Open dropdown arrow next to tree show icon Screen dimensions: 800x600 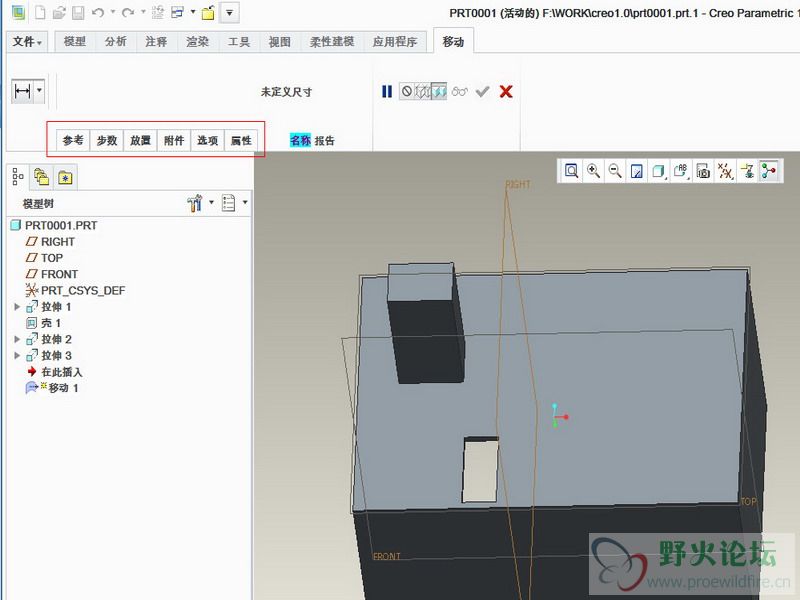pyautogui.click(x=245, y=203)
